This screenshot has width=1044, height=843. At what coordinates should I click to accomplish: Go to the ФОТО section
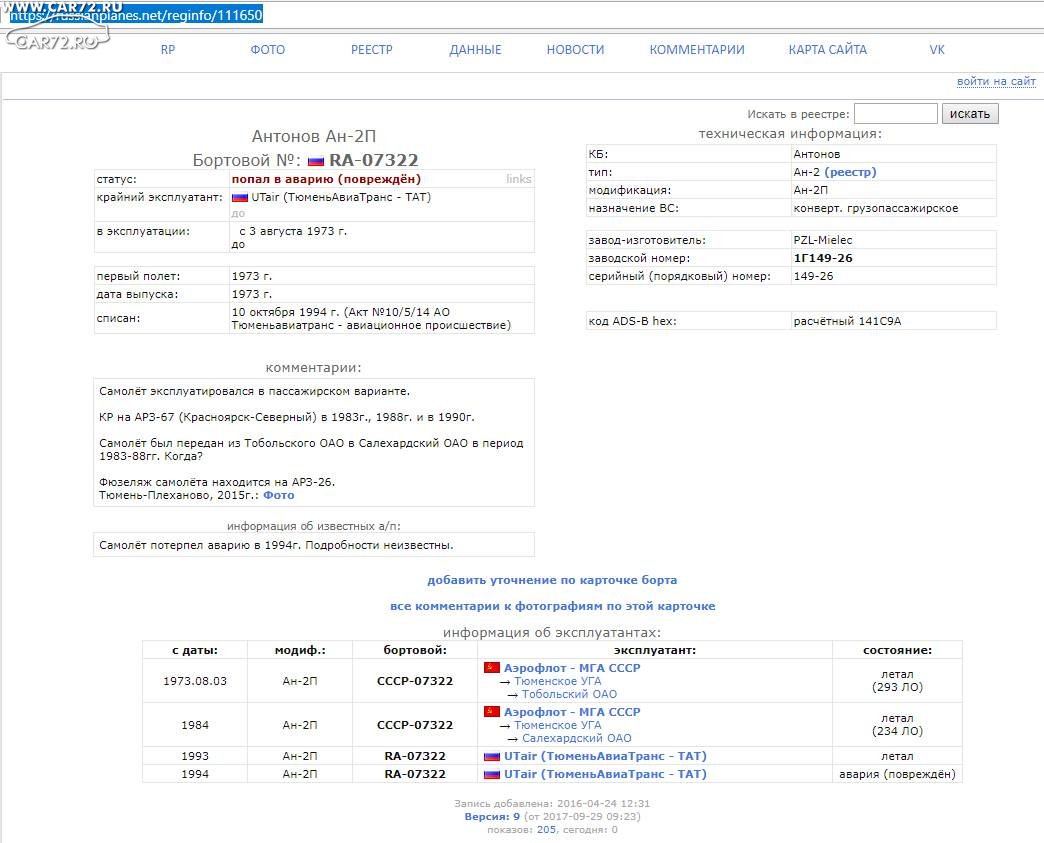coord(268,50)
